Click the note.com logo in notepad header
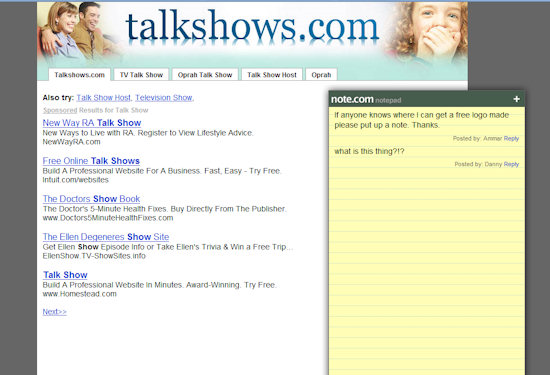This screenshot has width=550, height=375. click(x=352, y=99)
